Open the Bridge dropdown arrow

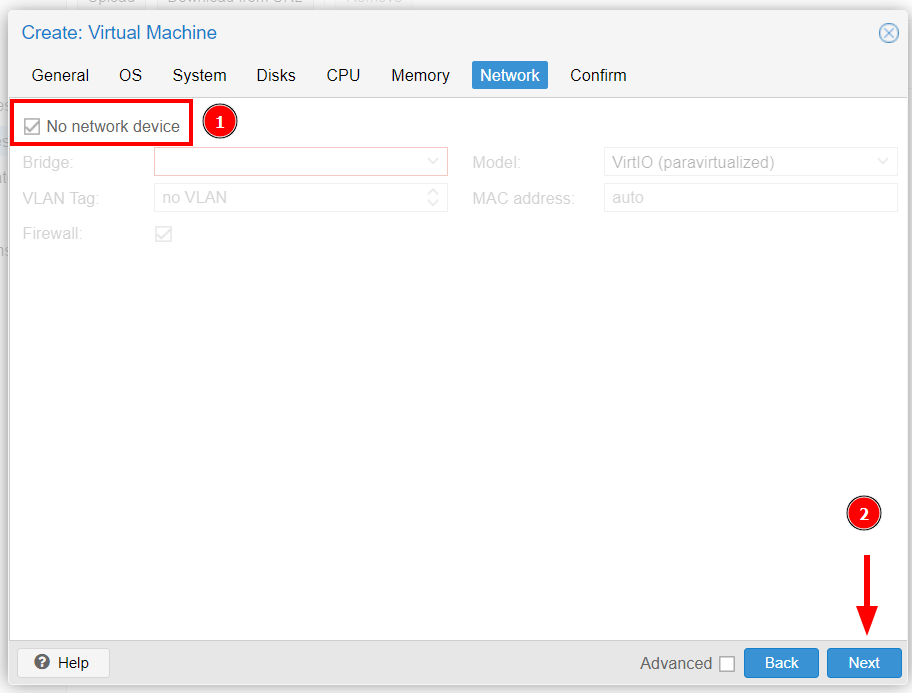pos(433,161)
